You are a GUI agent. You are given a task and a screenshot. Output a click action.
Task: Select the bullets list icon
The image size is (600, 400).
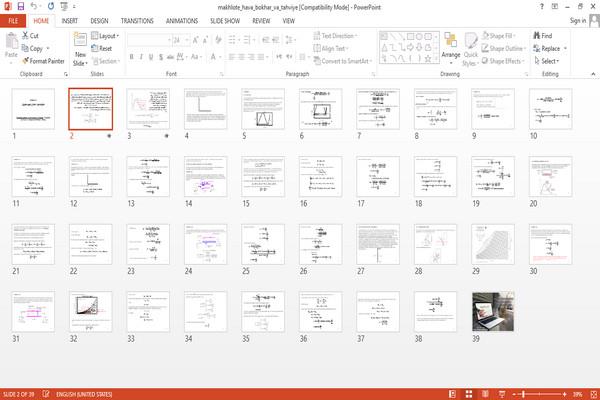click(x=233, y=40)
